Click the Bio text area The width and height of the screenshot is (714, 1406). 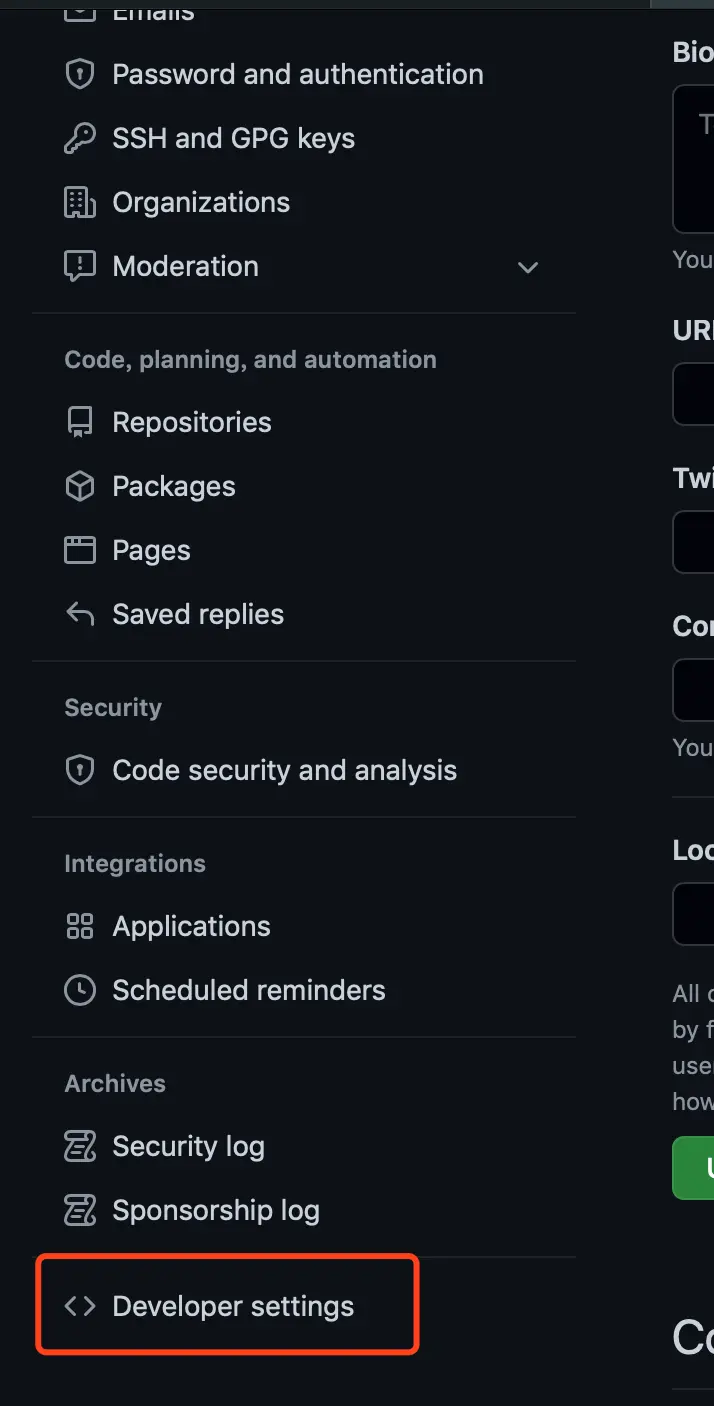click(694, 160)
